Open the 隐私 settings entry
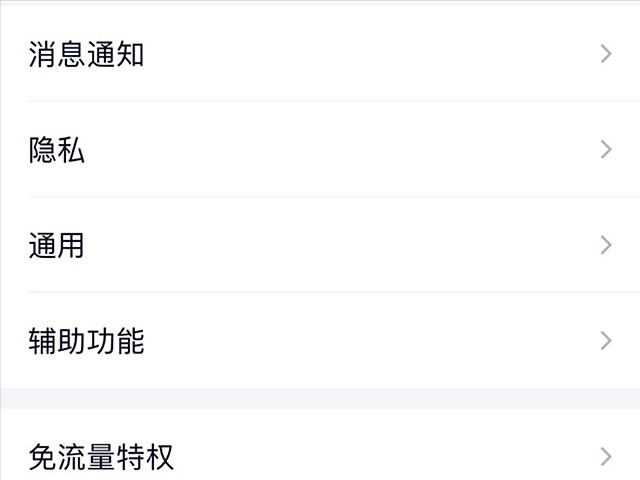The image size is (640, 480). (x=320, y=149)
